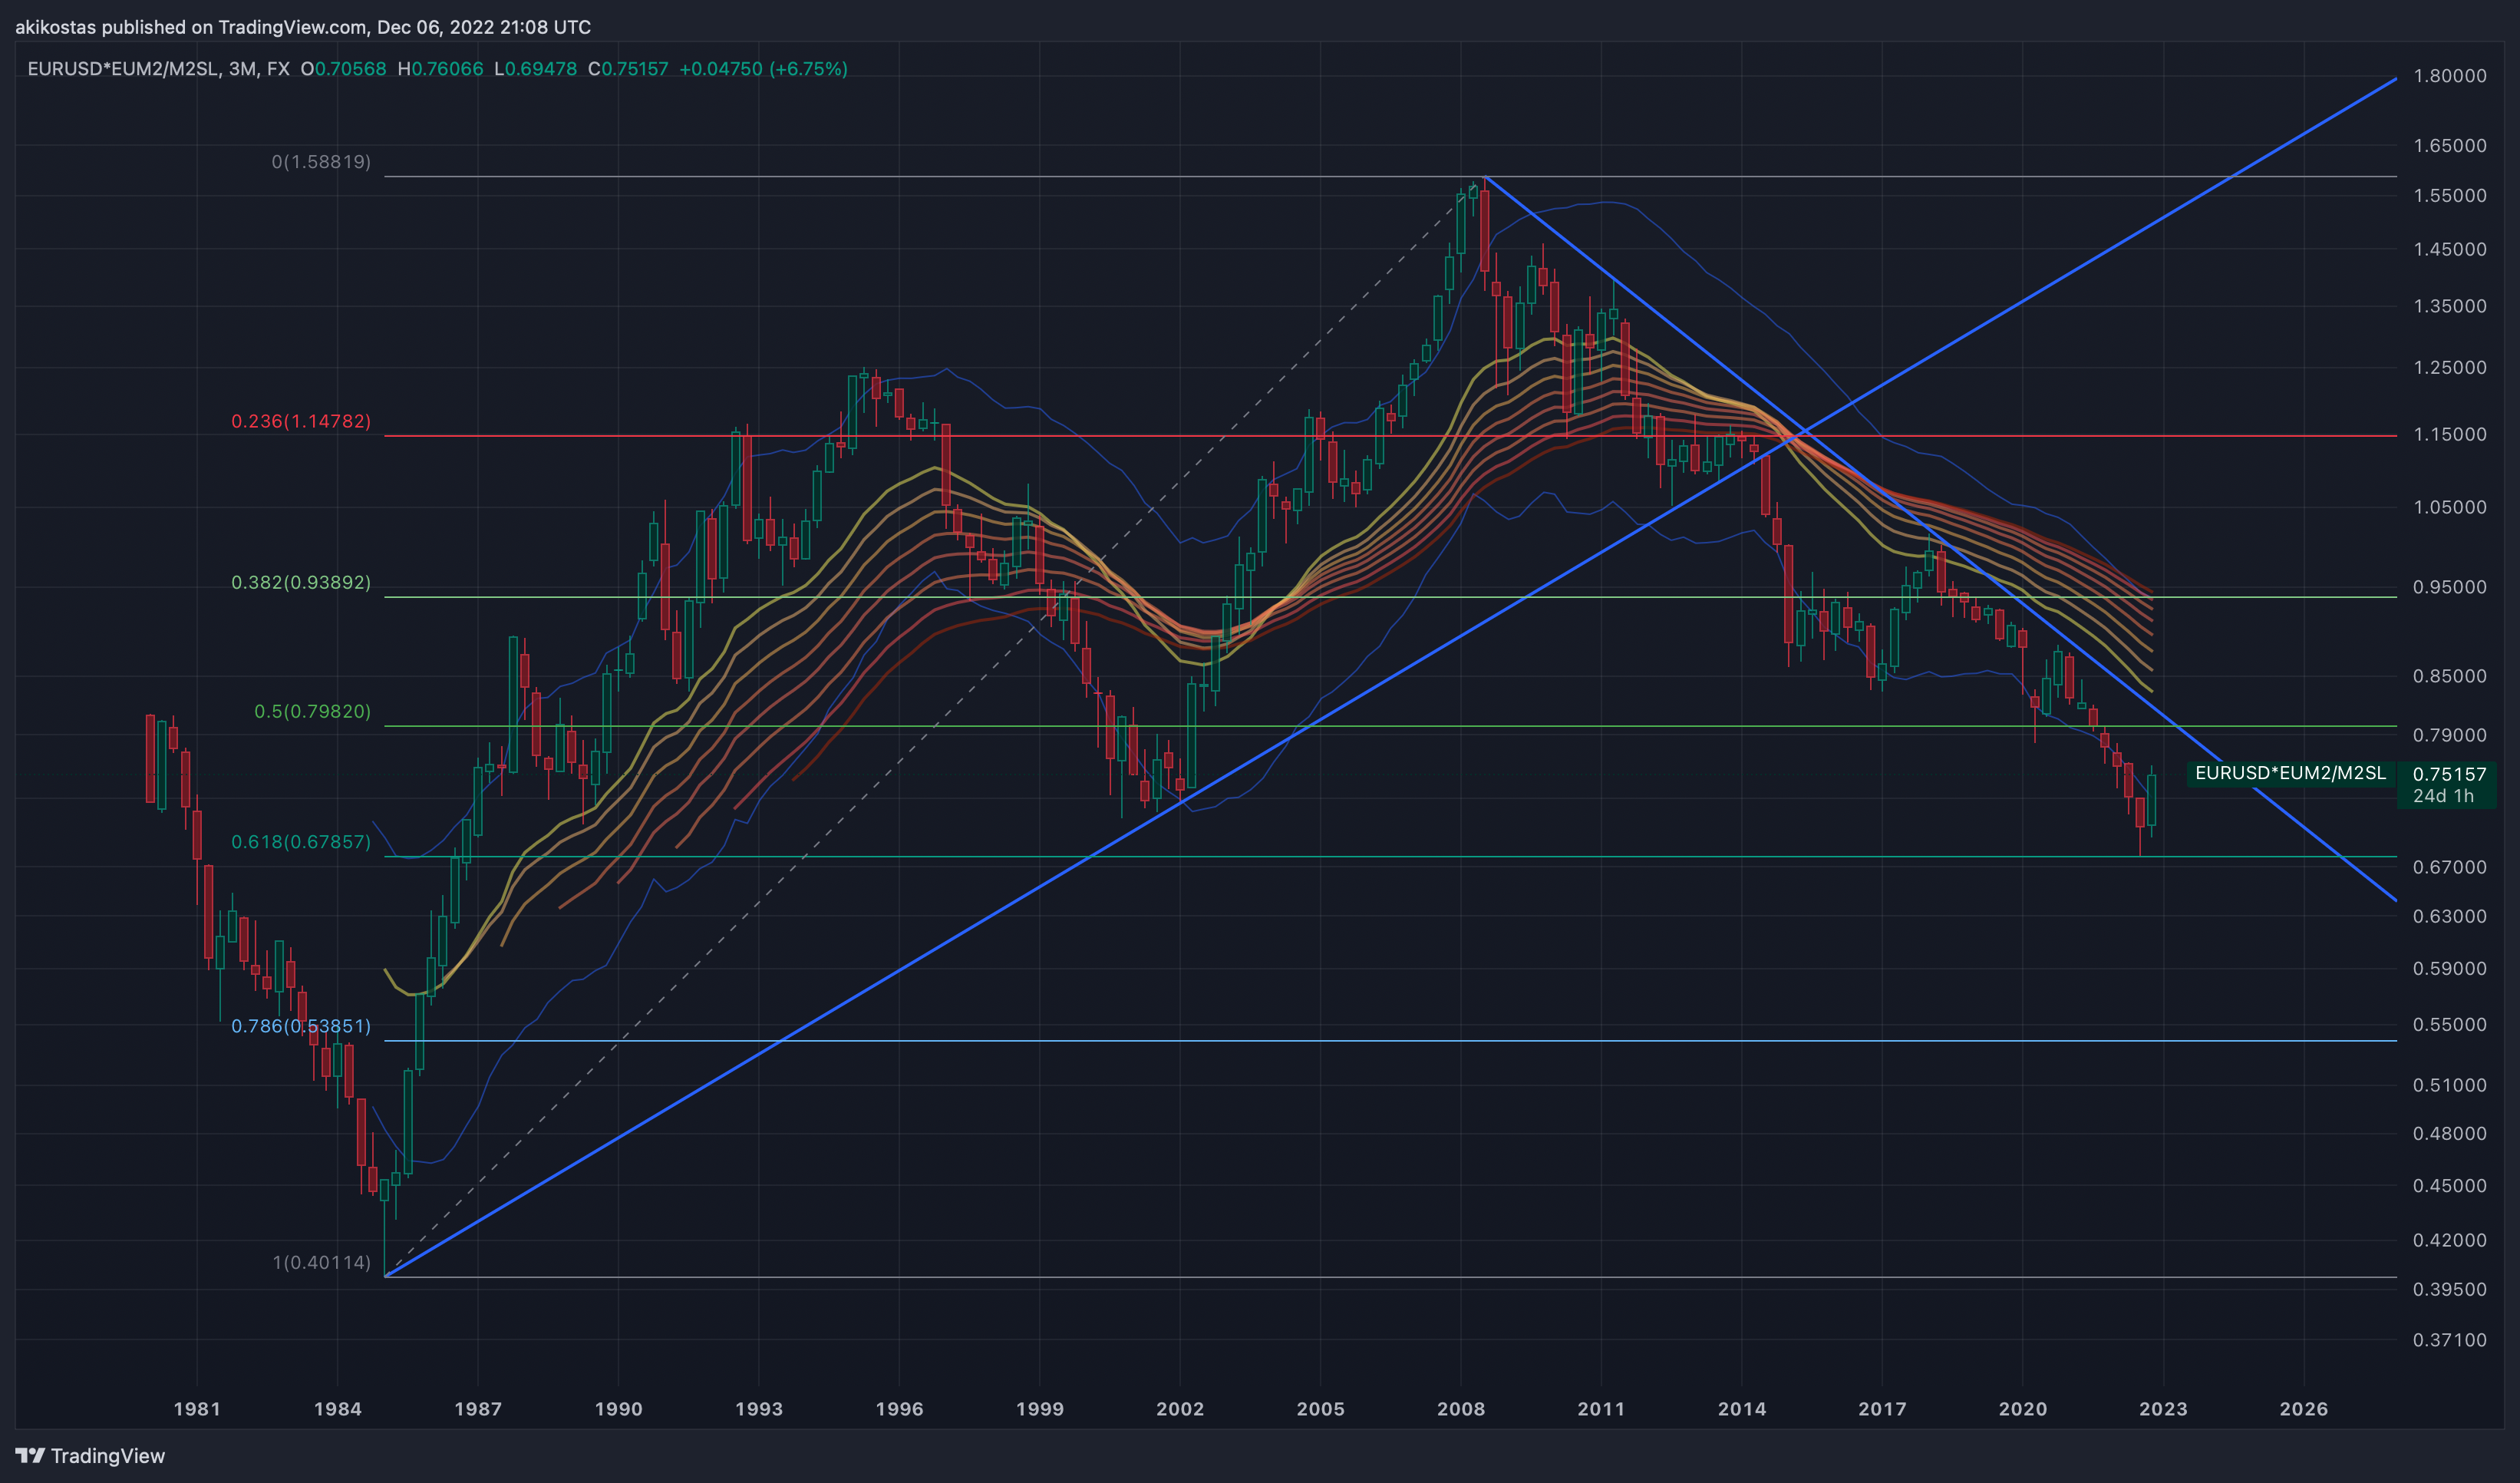Click the 0.85000 price axis tick
Image resolution: width=2520 pixels, height=1483 pixels.
click(x=2449, y=676)
